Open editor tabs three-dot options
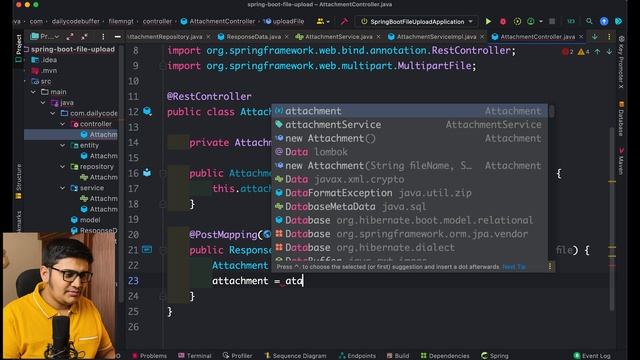Viewport: 640px width, 360px height. tap(609, 37)
